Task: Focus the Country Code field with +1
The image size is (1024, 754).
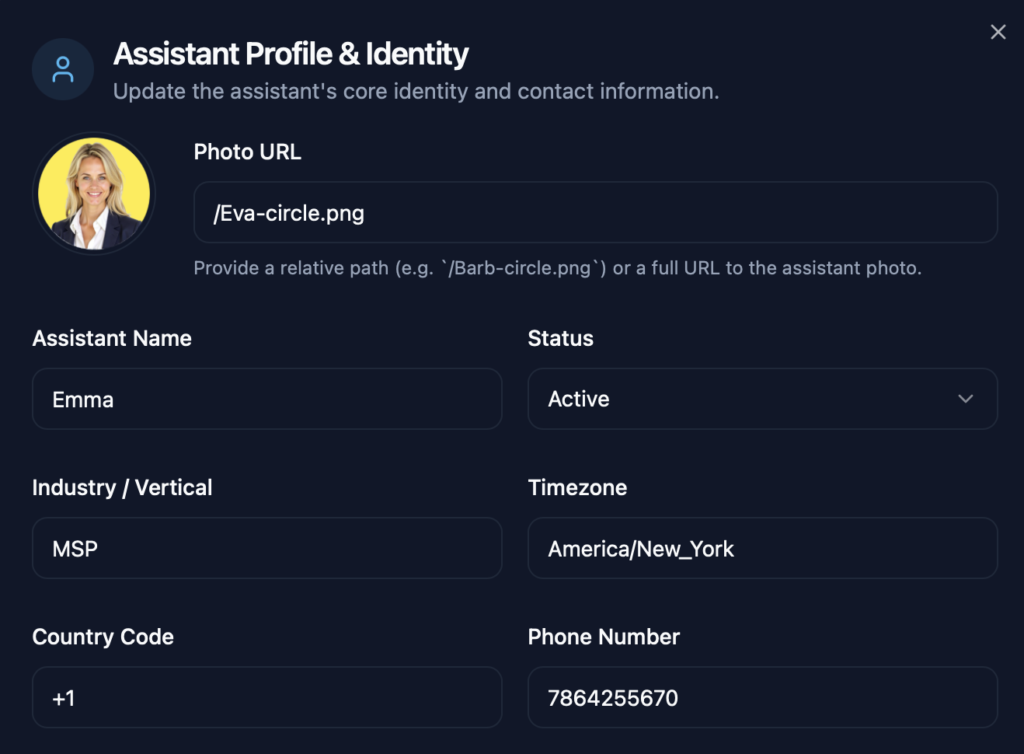Action: 267,697
